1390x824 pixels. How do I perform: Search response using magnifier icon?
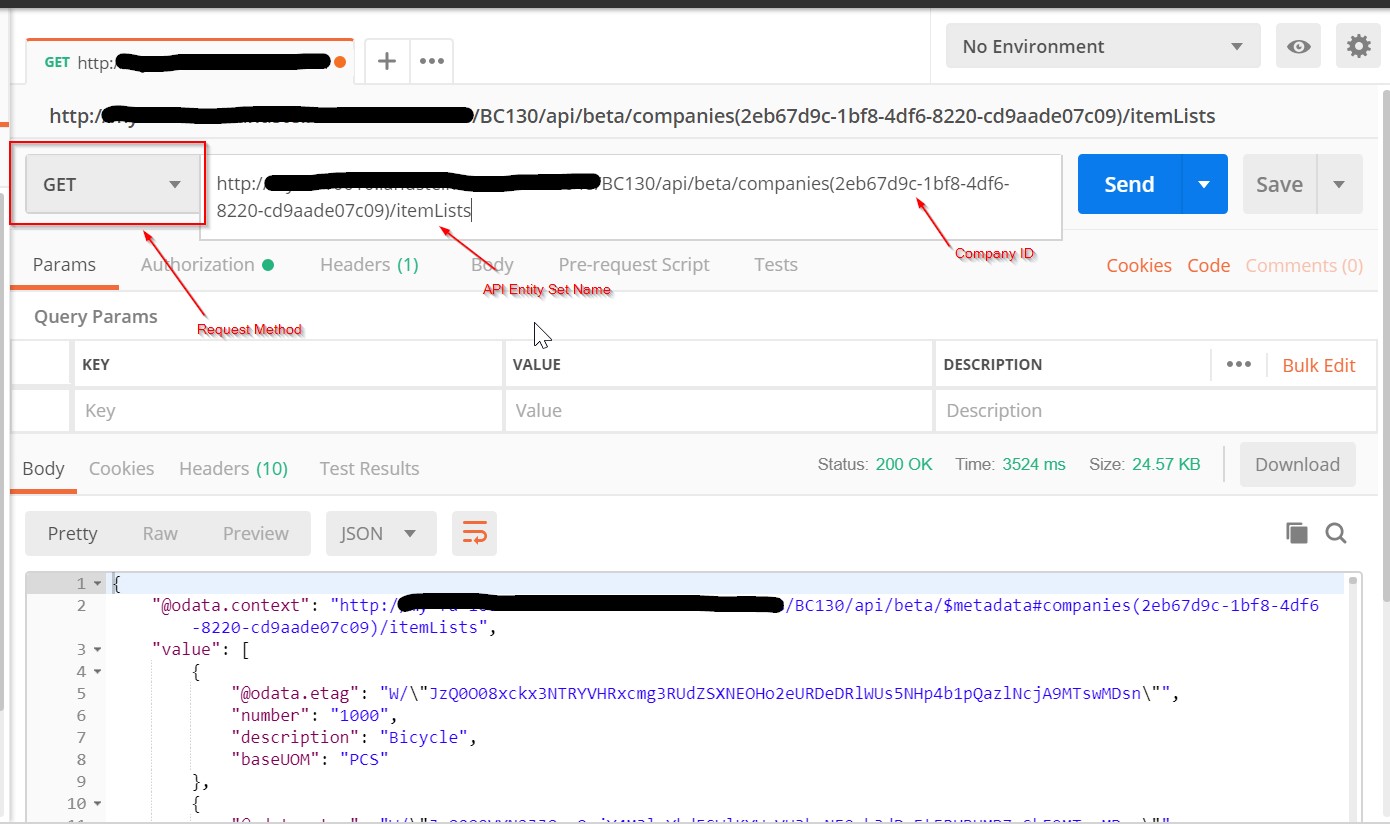(1336, 533)
